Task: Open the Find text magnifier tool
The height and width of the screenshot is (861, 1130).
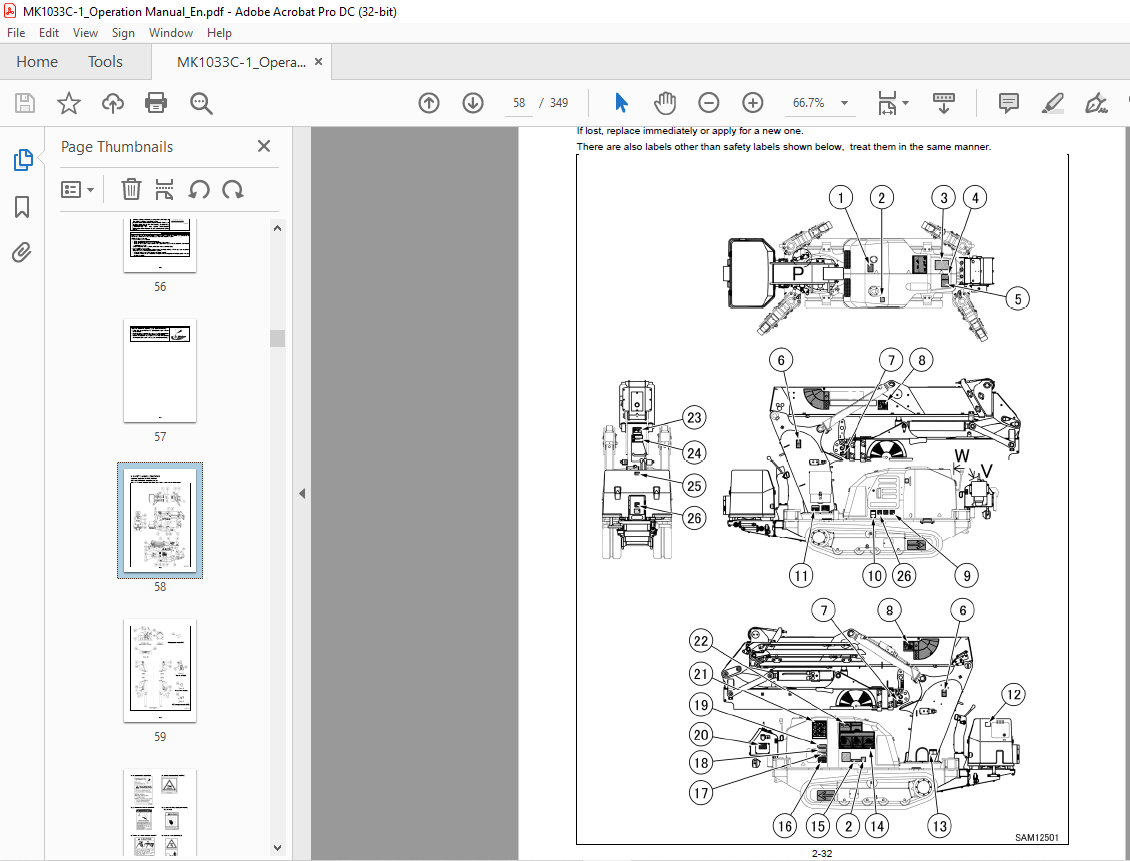Action: pyautogui.click(x=201, y=103)
